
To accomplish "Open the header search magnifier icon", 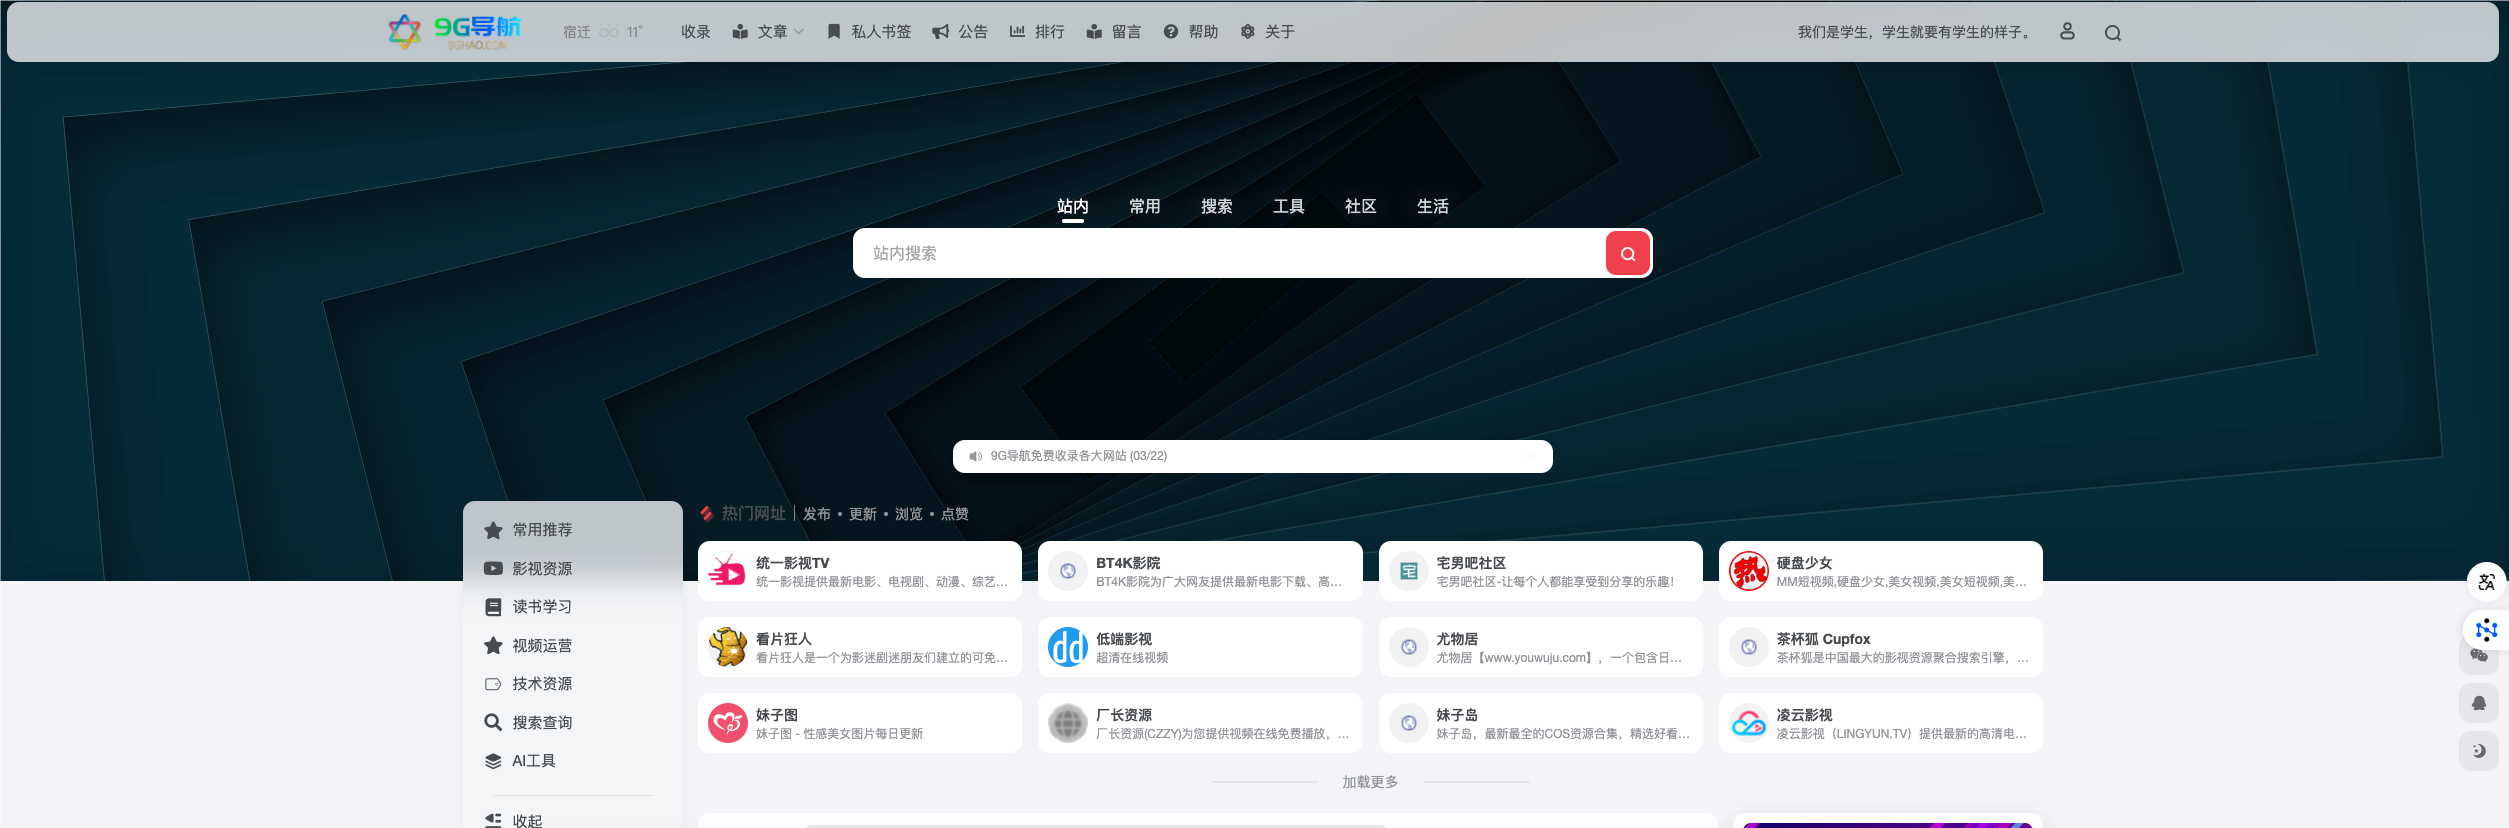I will tap(2112, 33).
